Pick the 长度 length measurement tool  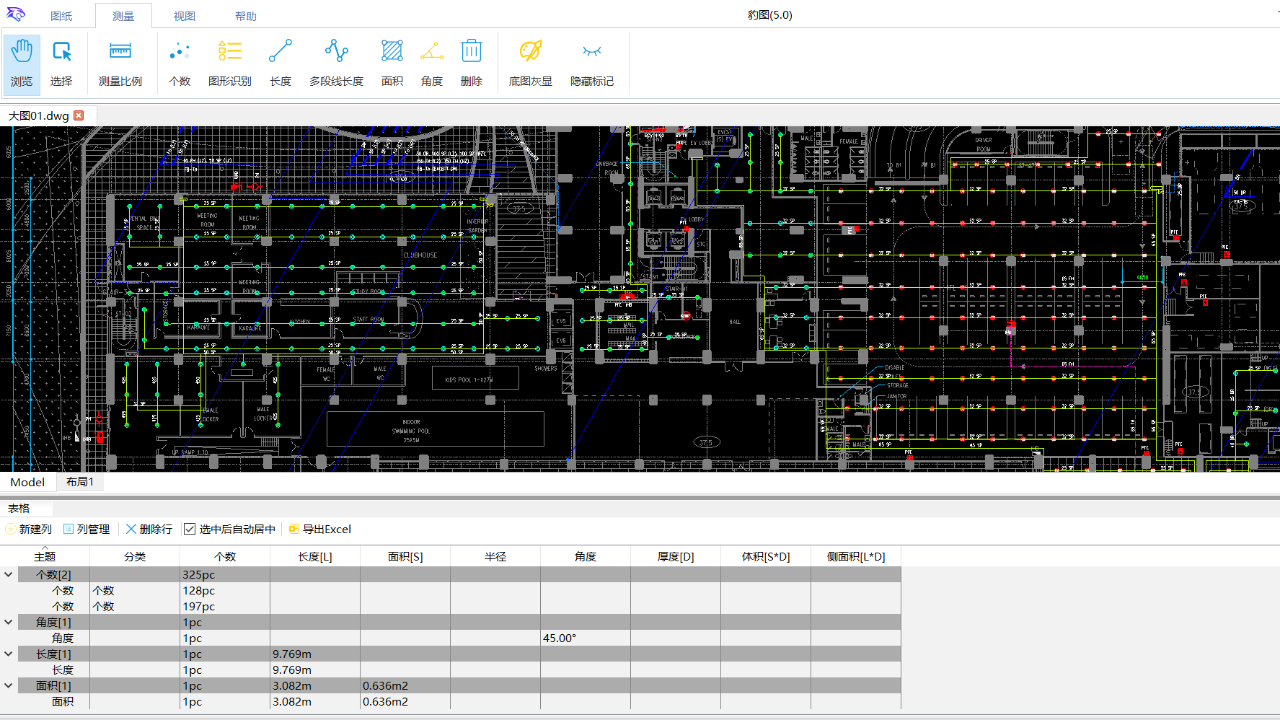point(280,62)
